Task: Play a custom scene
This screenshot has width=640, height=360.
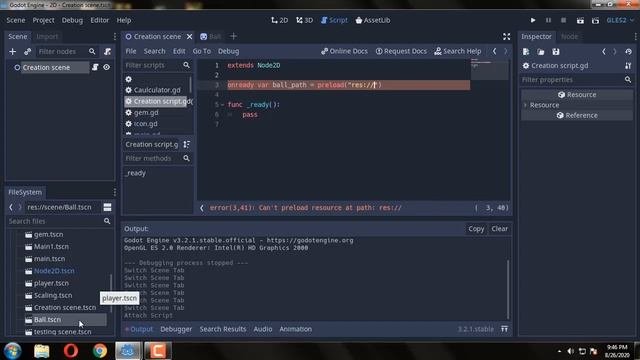Action: pos(596,20)
